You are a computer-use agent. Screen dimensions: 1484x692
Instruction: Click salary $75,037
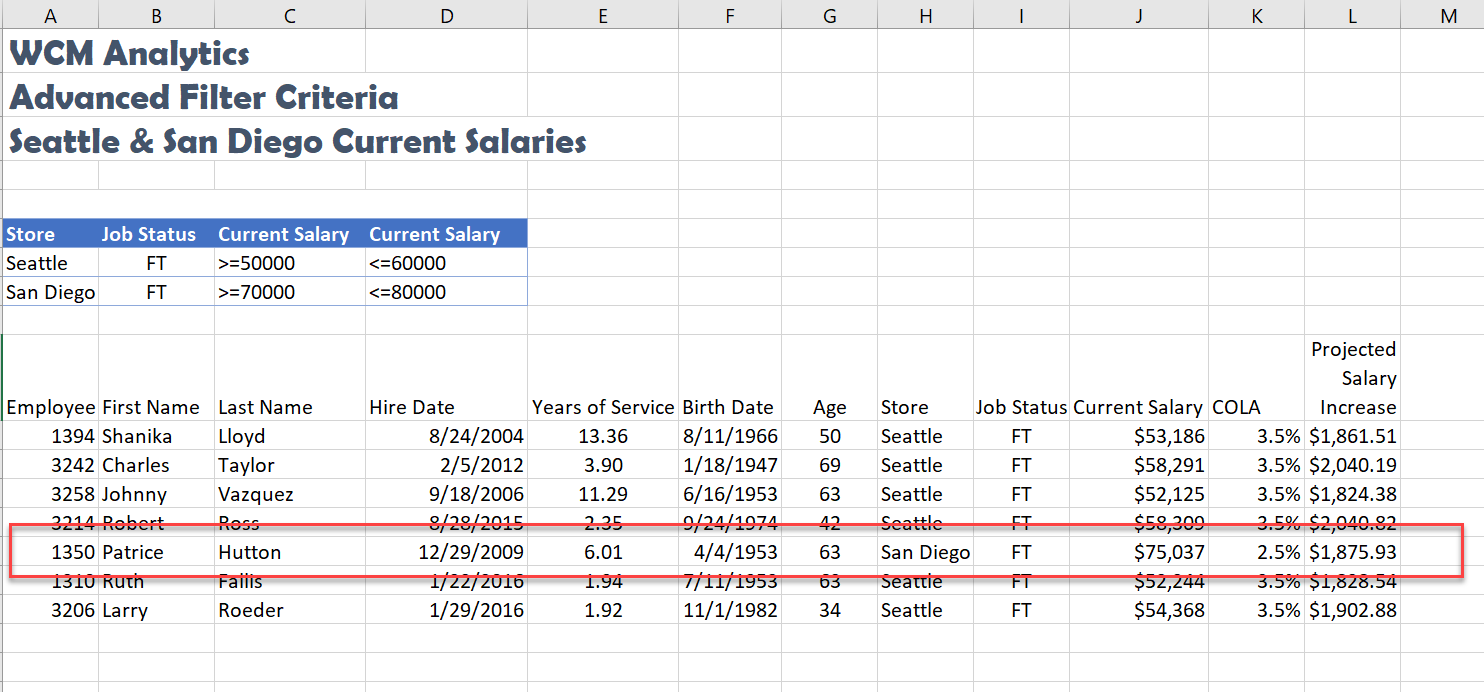(x=1138, y=552)
